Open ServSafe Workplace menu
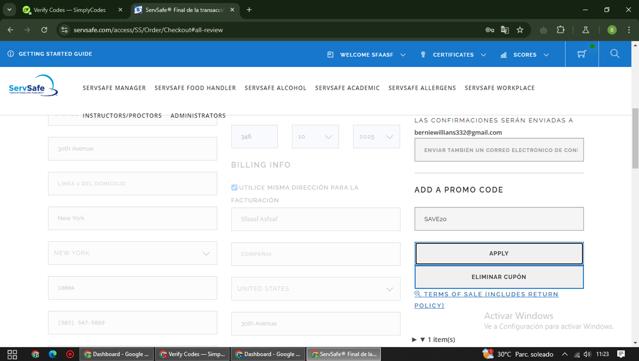This screenshot has height=361, width=639. 500,88
